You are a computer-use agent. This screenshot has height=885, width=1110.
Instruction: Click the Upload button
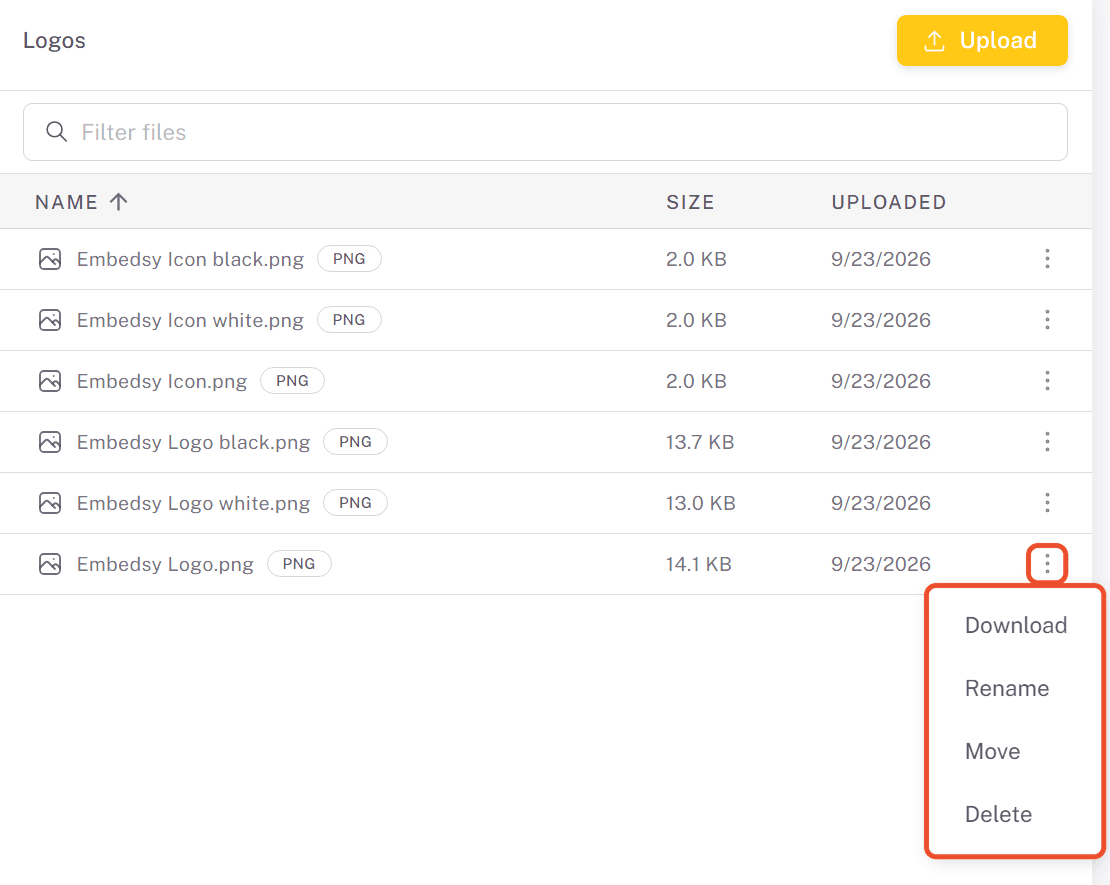[982, 40]
